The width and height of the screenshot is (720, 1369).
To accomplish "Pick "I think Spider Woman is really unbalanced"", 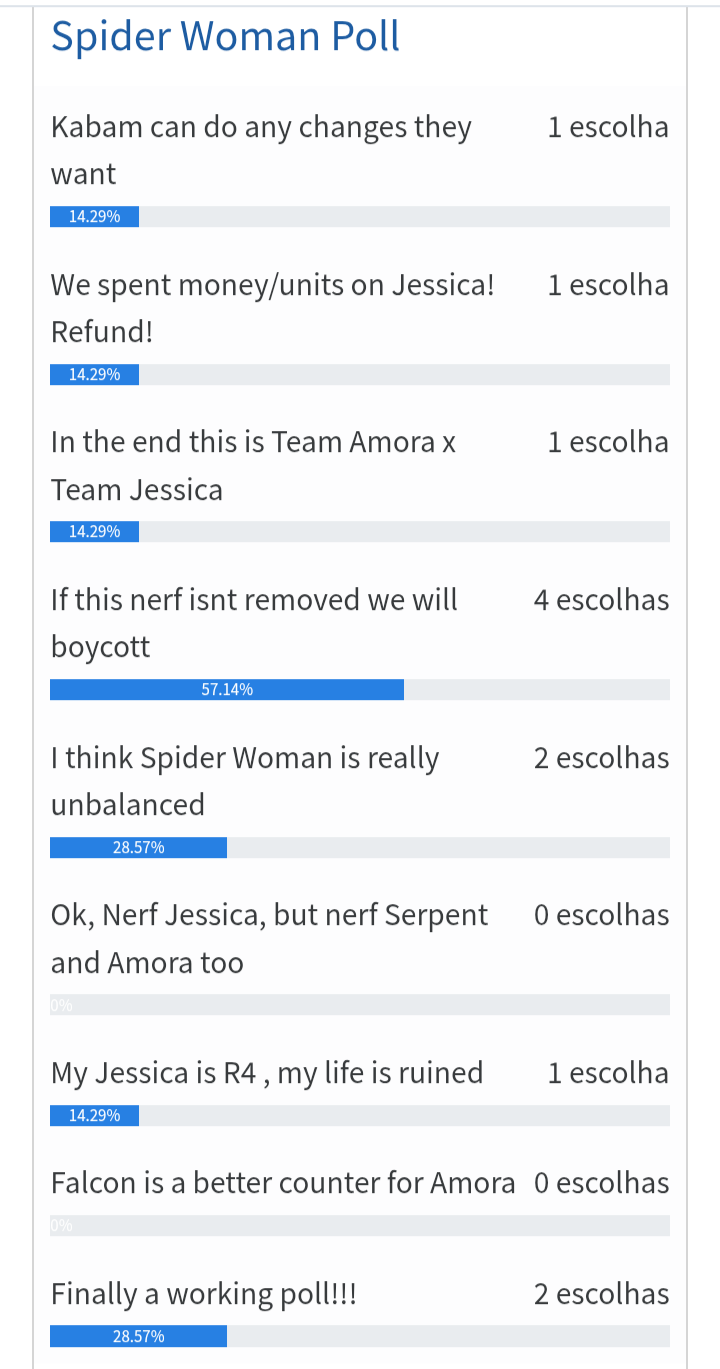I will click(245, 780).
